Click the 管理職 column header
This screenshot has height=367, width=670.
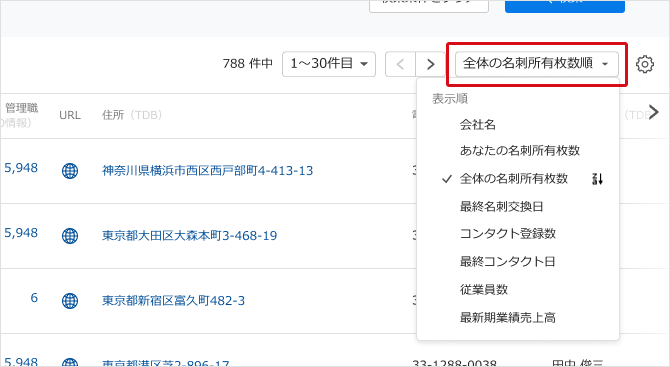(21, 108)
